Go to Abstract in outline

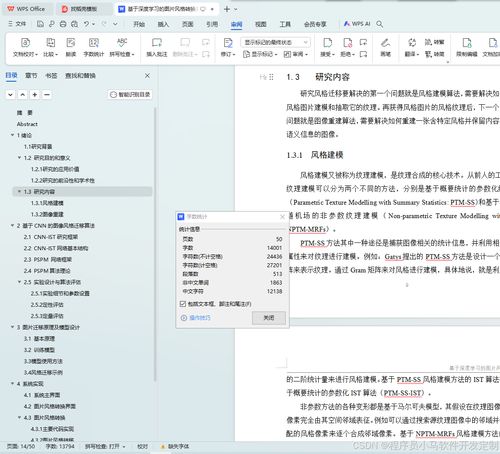point(27,124)
